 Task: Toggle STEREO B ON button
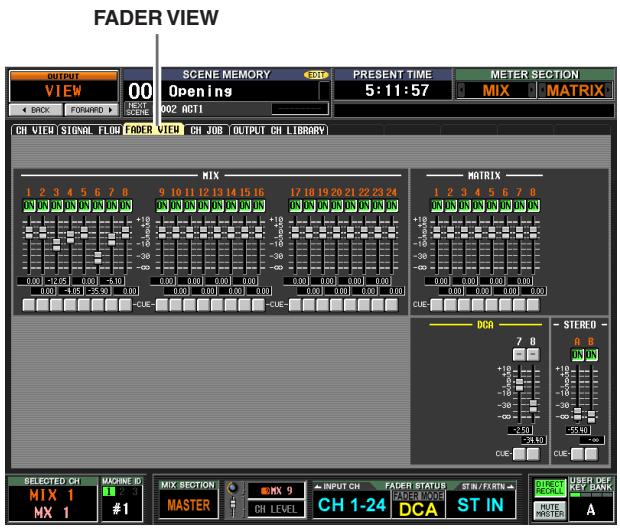click(x=591, y=355)
